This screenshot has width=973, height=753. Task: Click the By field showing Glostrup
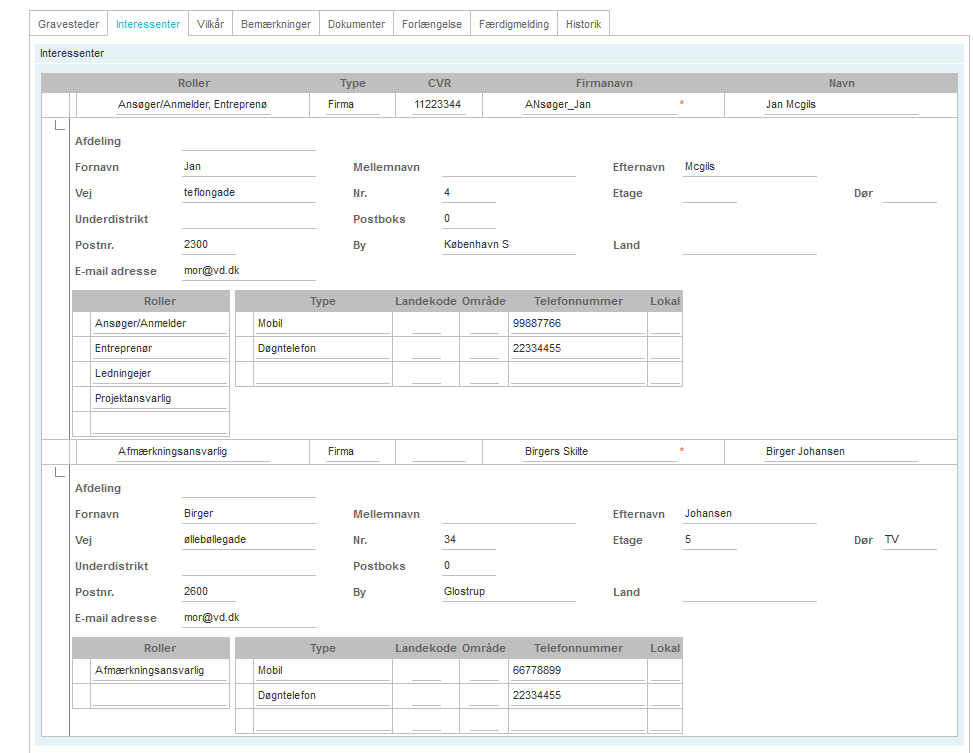pyautogui.click(x=508, y=592)
